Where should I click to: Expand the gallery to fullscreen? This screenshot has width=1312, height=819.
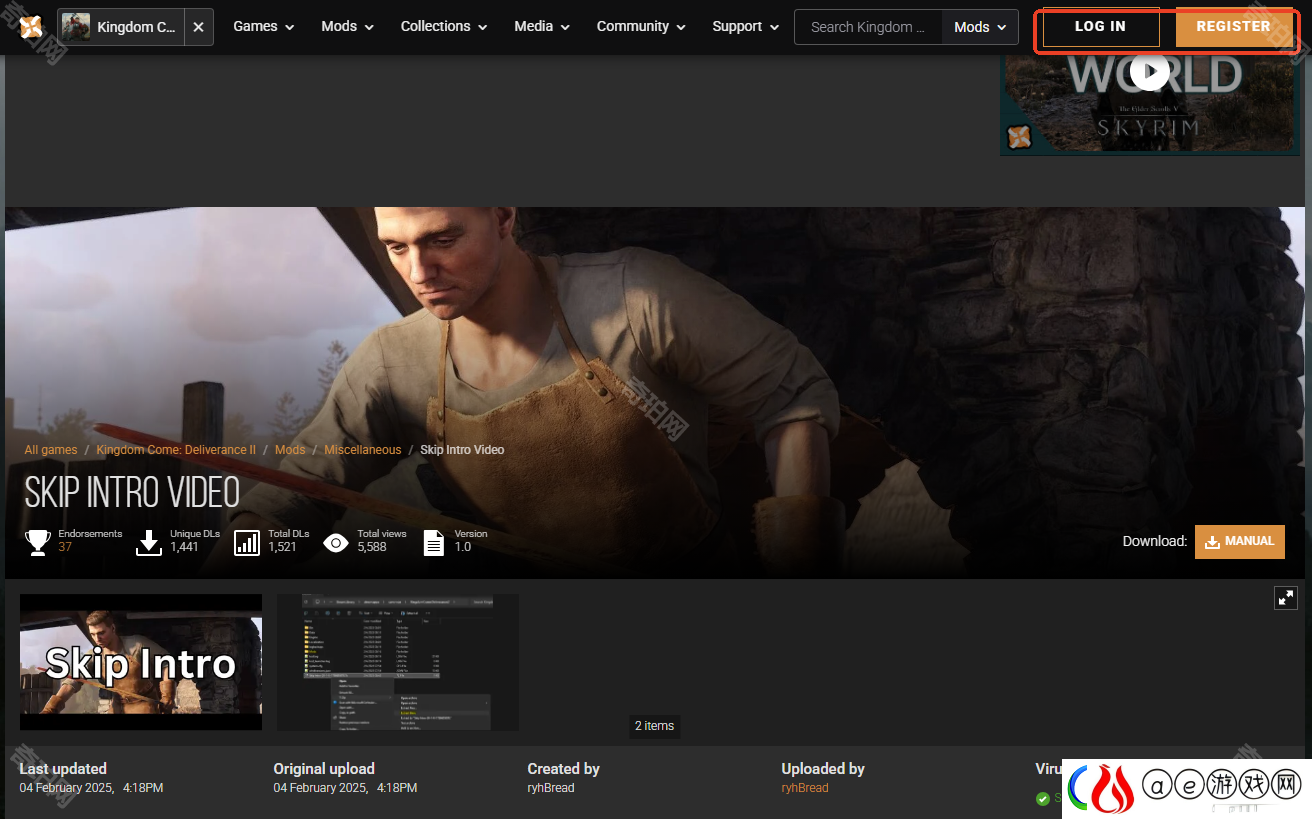[1286, 598]
